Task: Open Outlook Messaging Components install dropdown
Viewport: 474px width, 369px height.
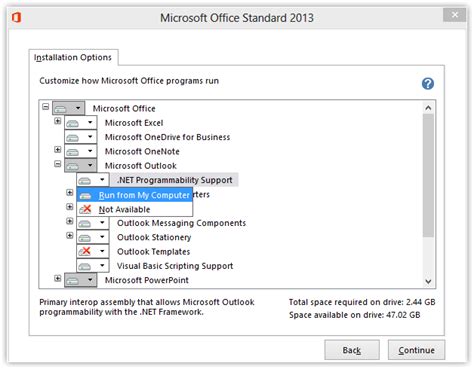Action: [102, 223]
